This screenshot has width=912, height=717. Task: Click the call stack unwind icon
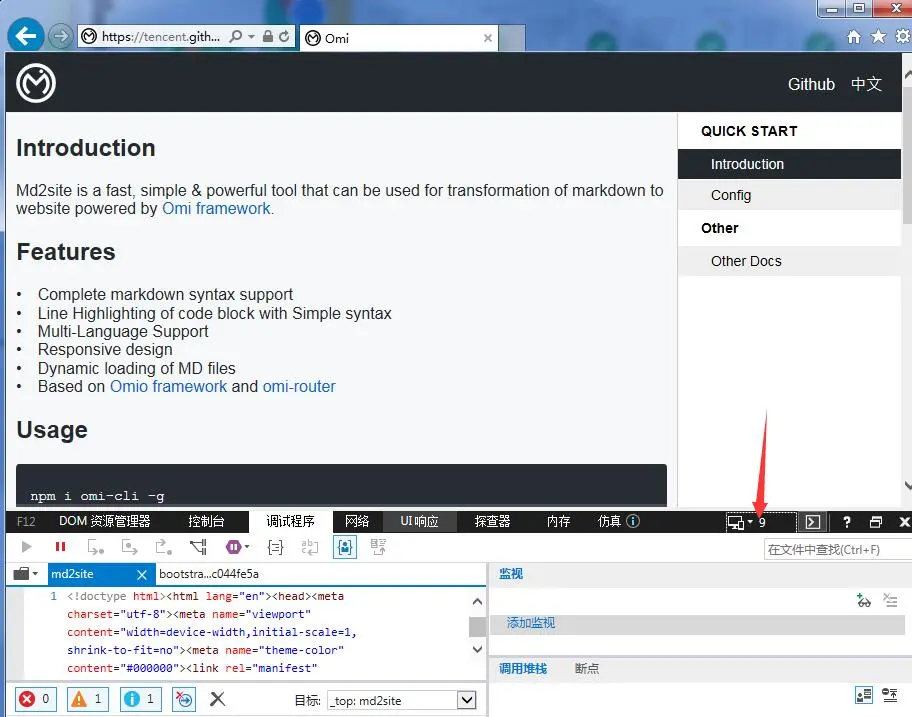(x=890, y=695)
